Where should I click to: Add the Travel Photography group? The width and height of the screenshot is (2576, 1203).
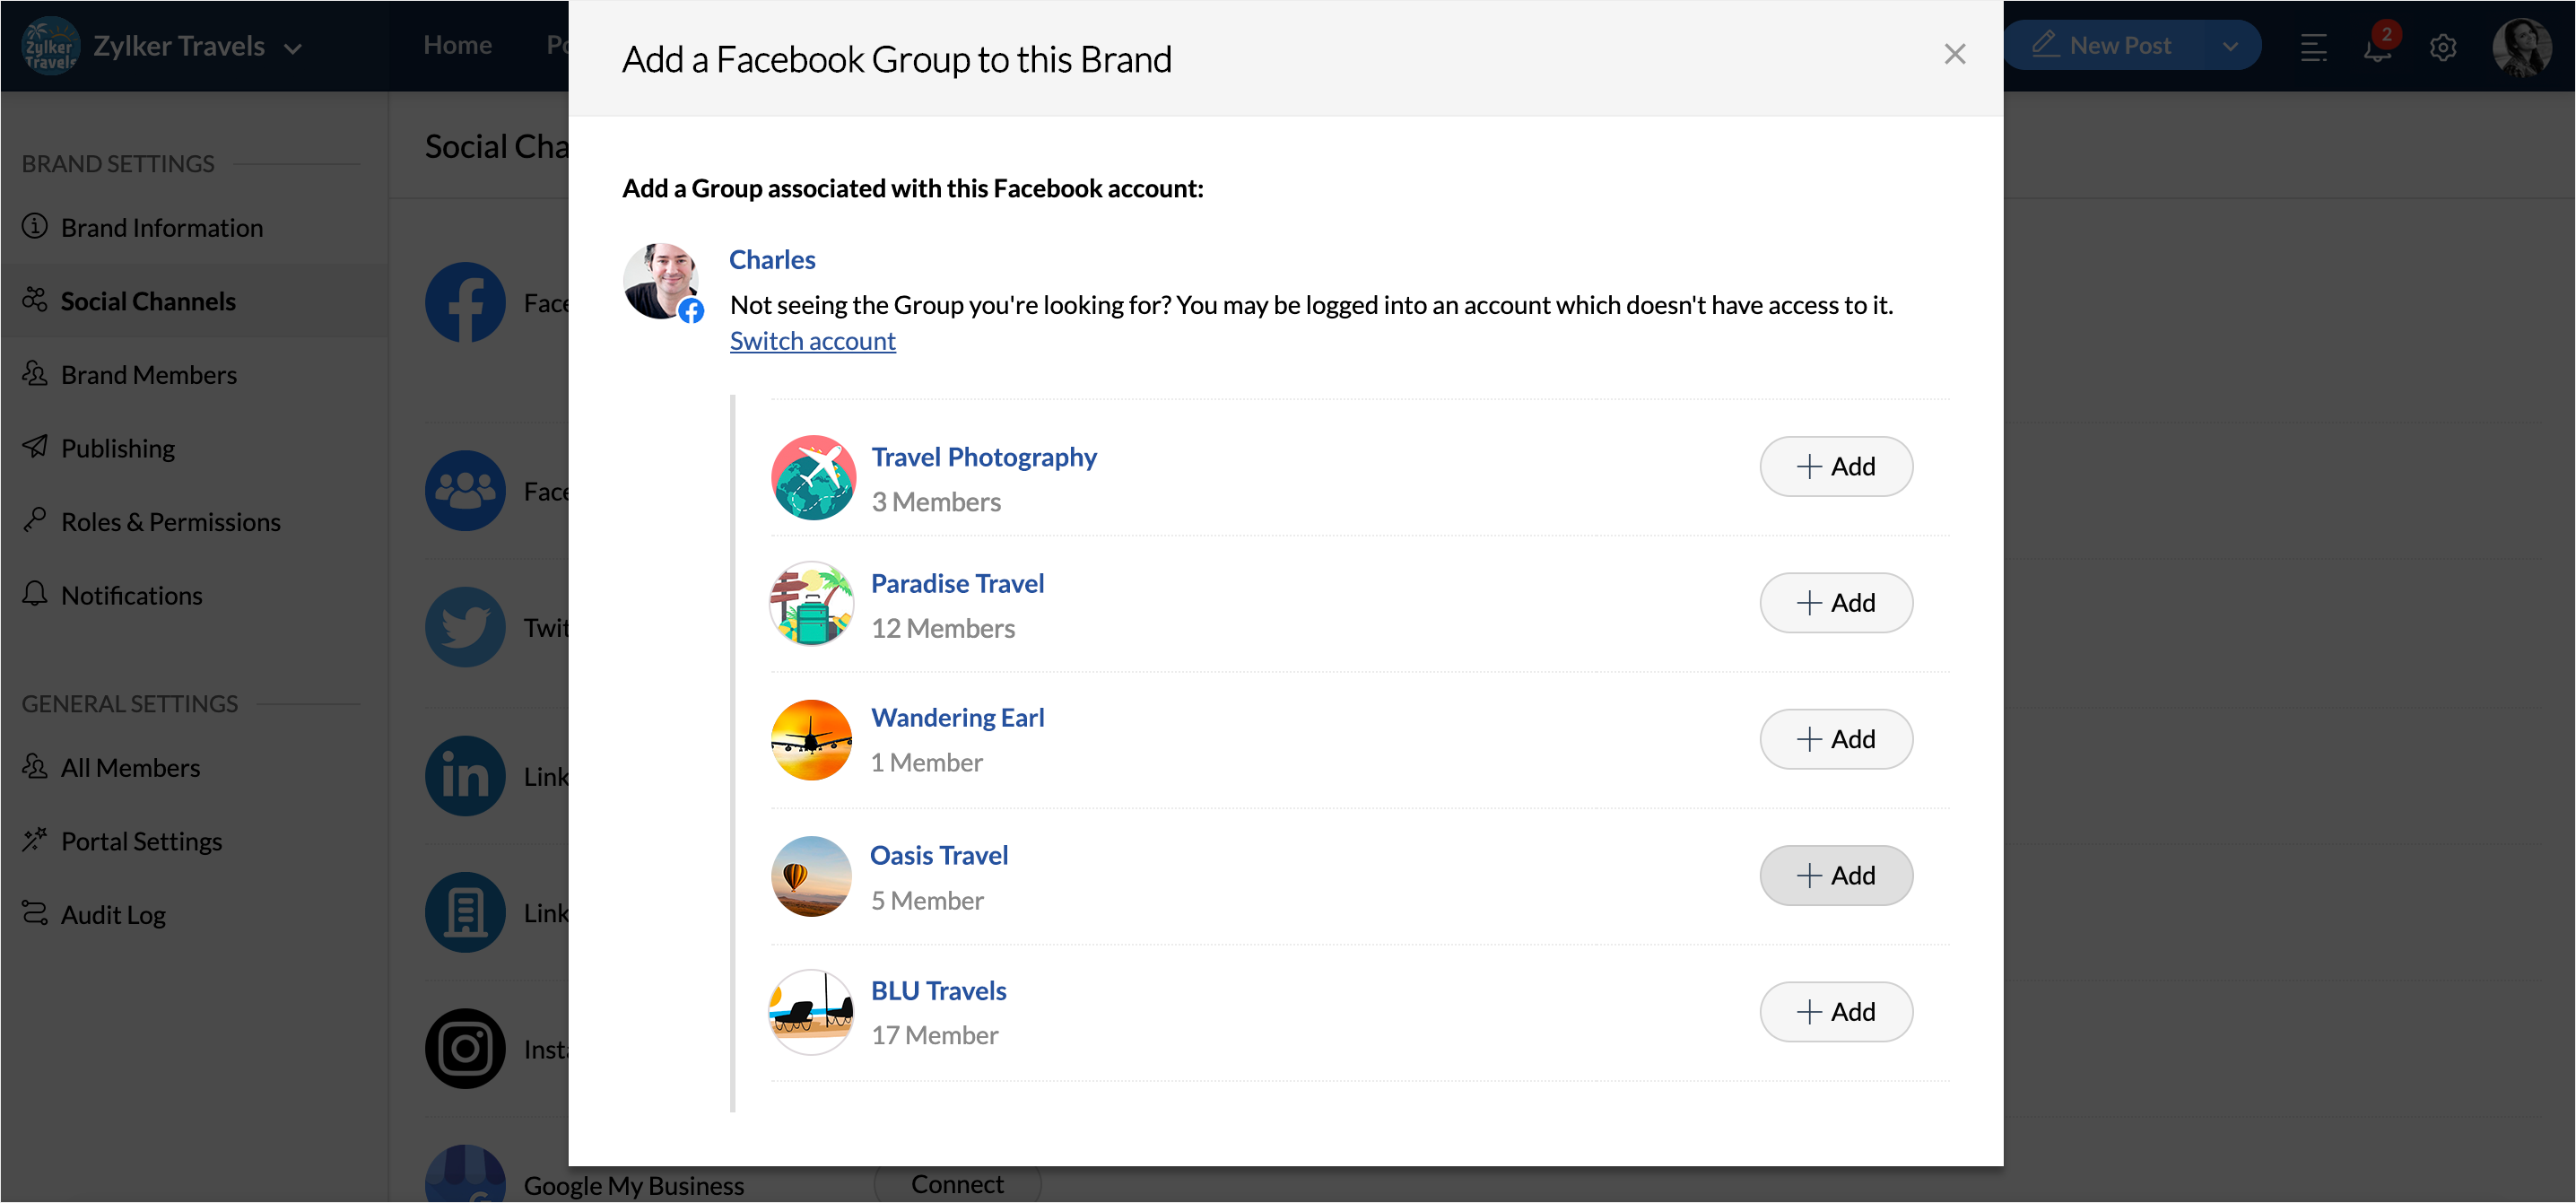pos(1835,466)
